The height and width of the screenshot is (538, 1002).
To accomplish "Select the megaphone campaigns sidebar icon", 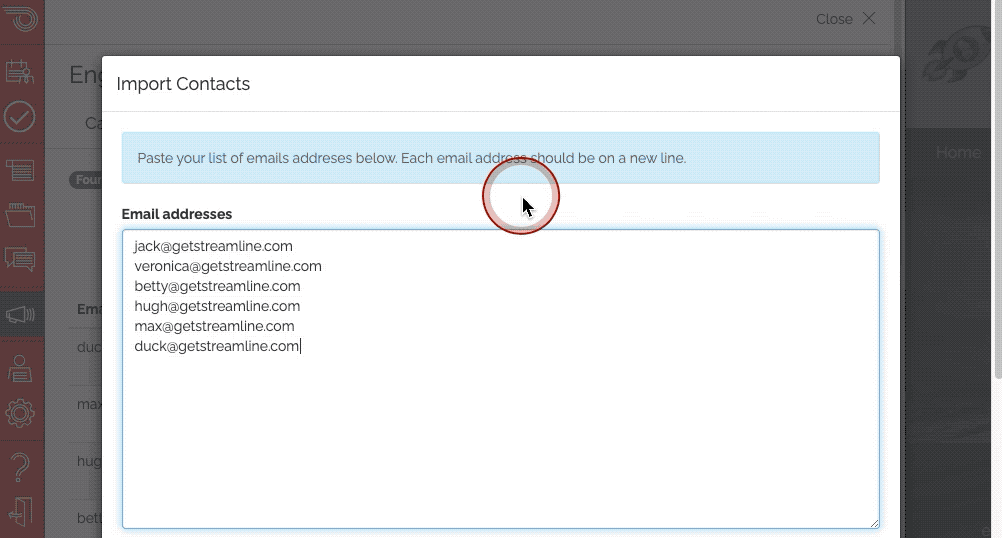I will point(20,314).
